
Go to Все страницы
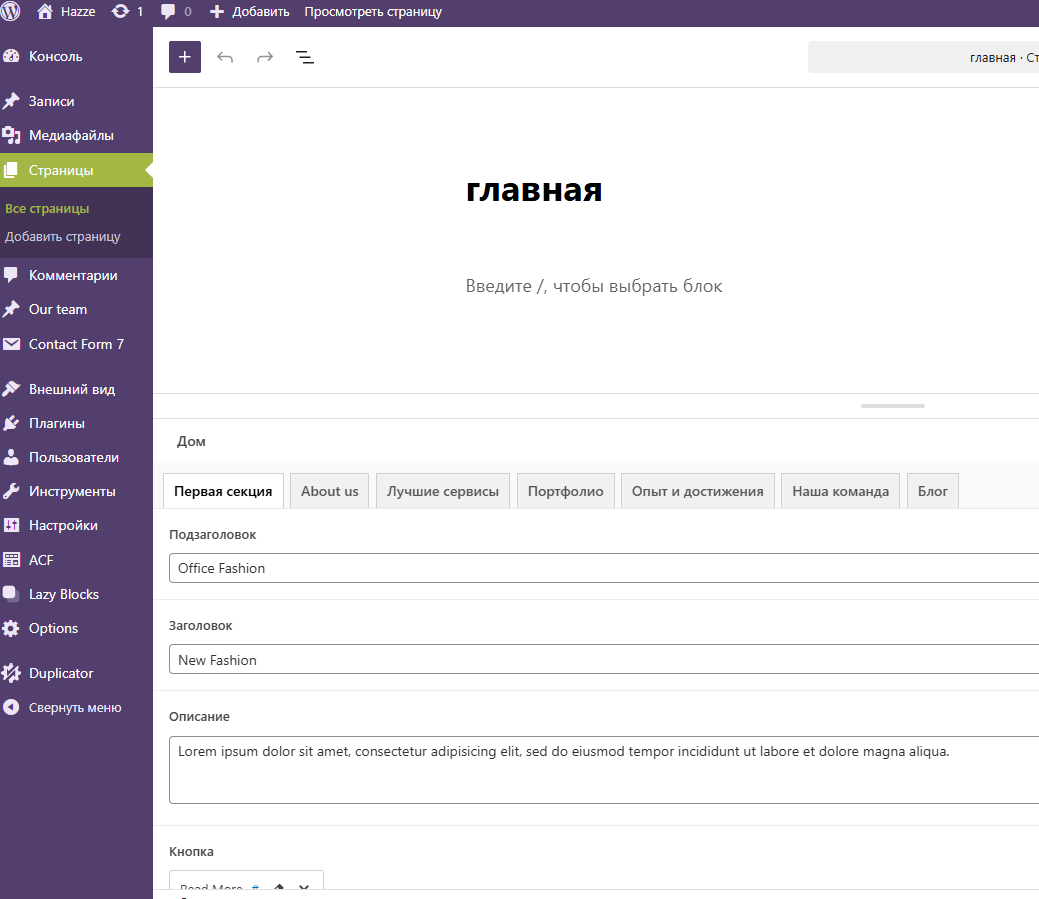[x=47, y=208]
